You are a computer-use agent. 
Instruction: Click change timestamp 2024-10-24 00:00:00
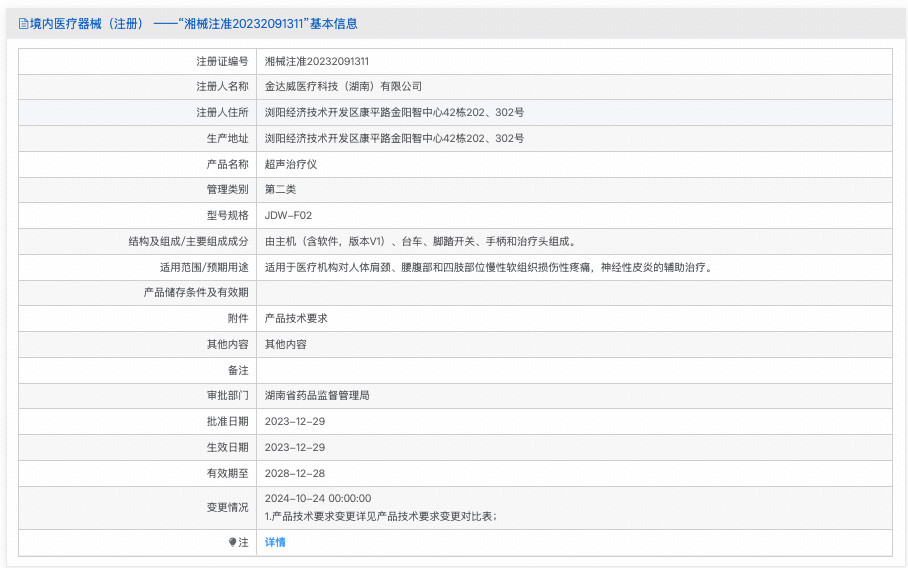click(x=318, y=499)
